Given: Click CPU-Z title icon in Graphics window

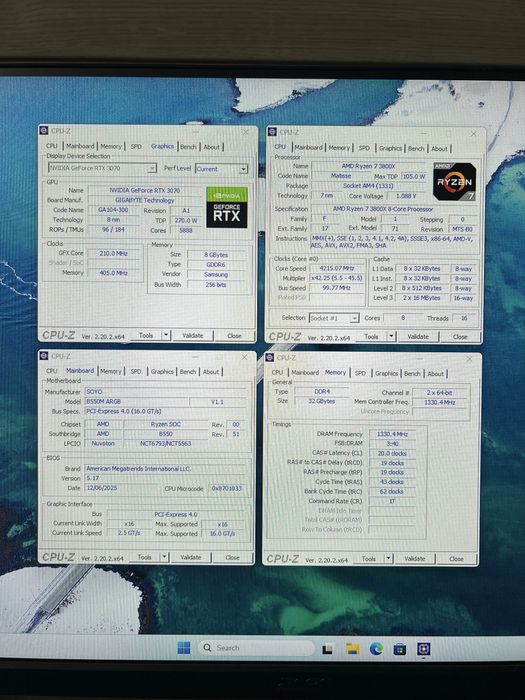Looking at the screenshot, I should 44,130.
